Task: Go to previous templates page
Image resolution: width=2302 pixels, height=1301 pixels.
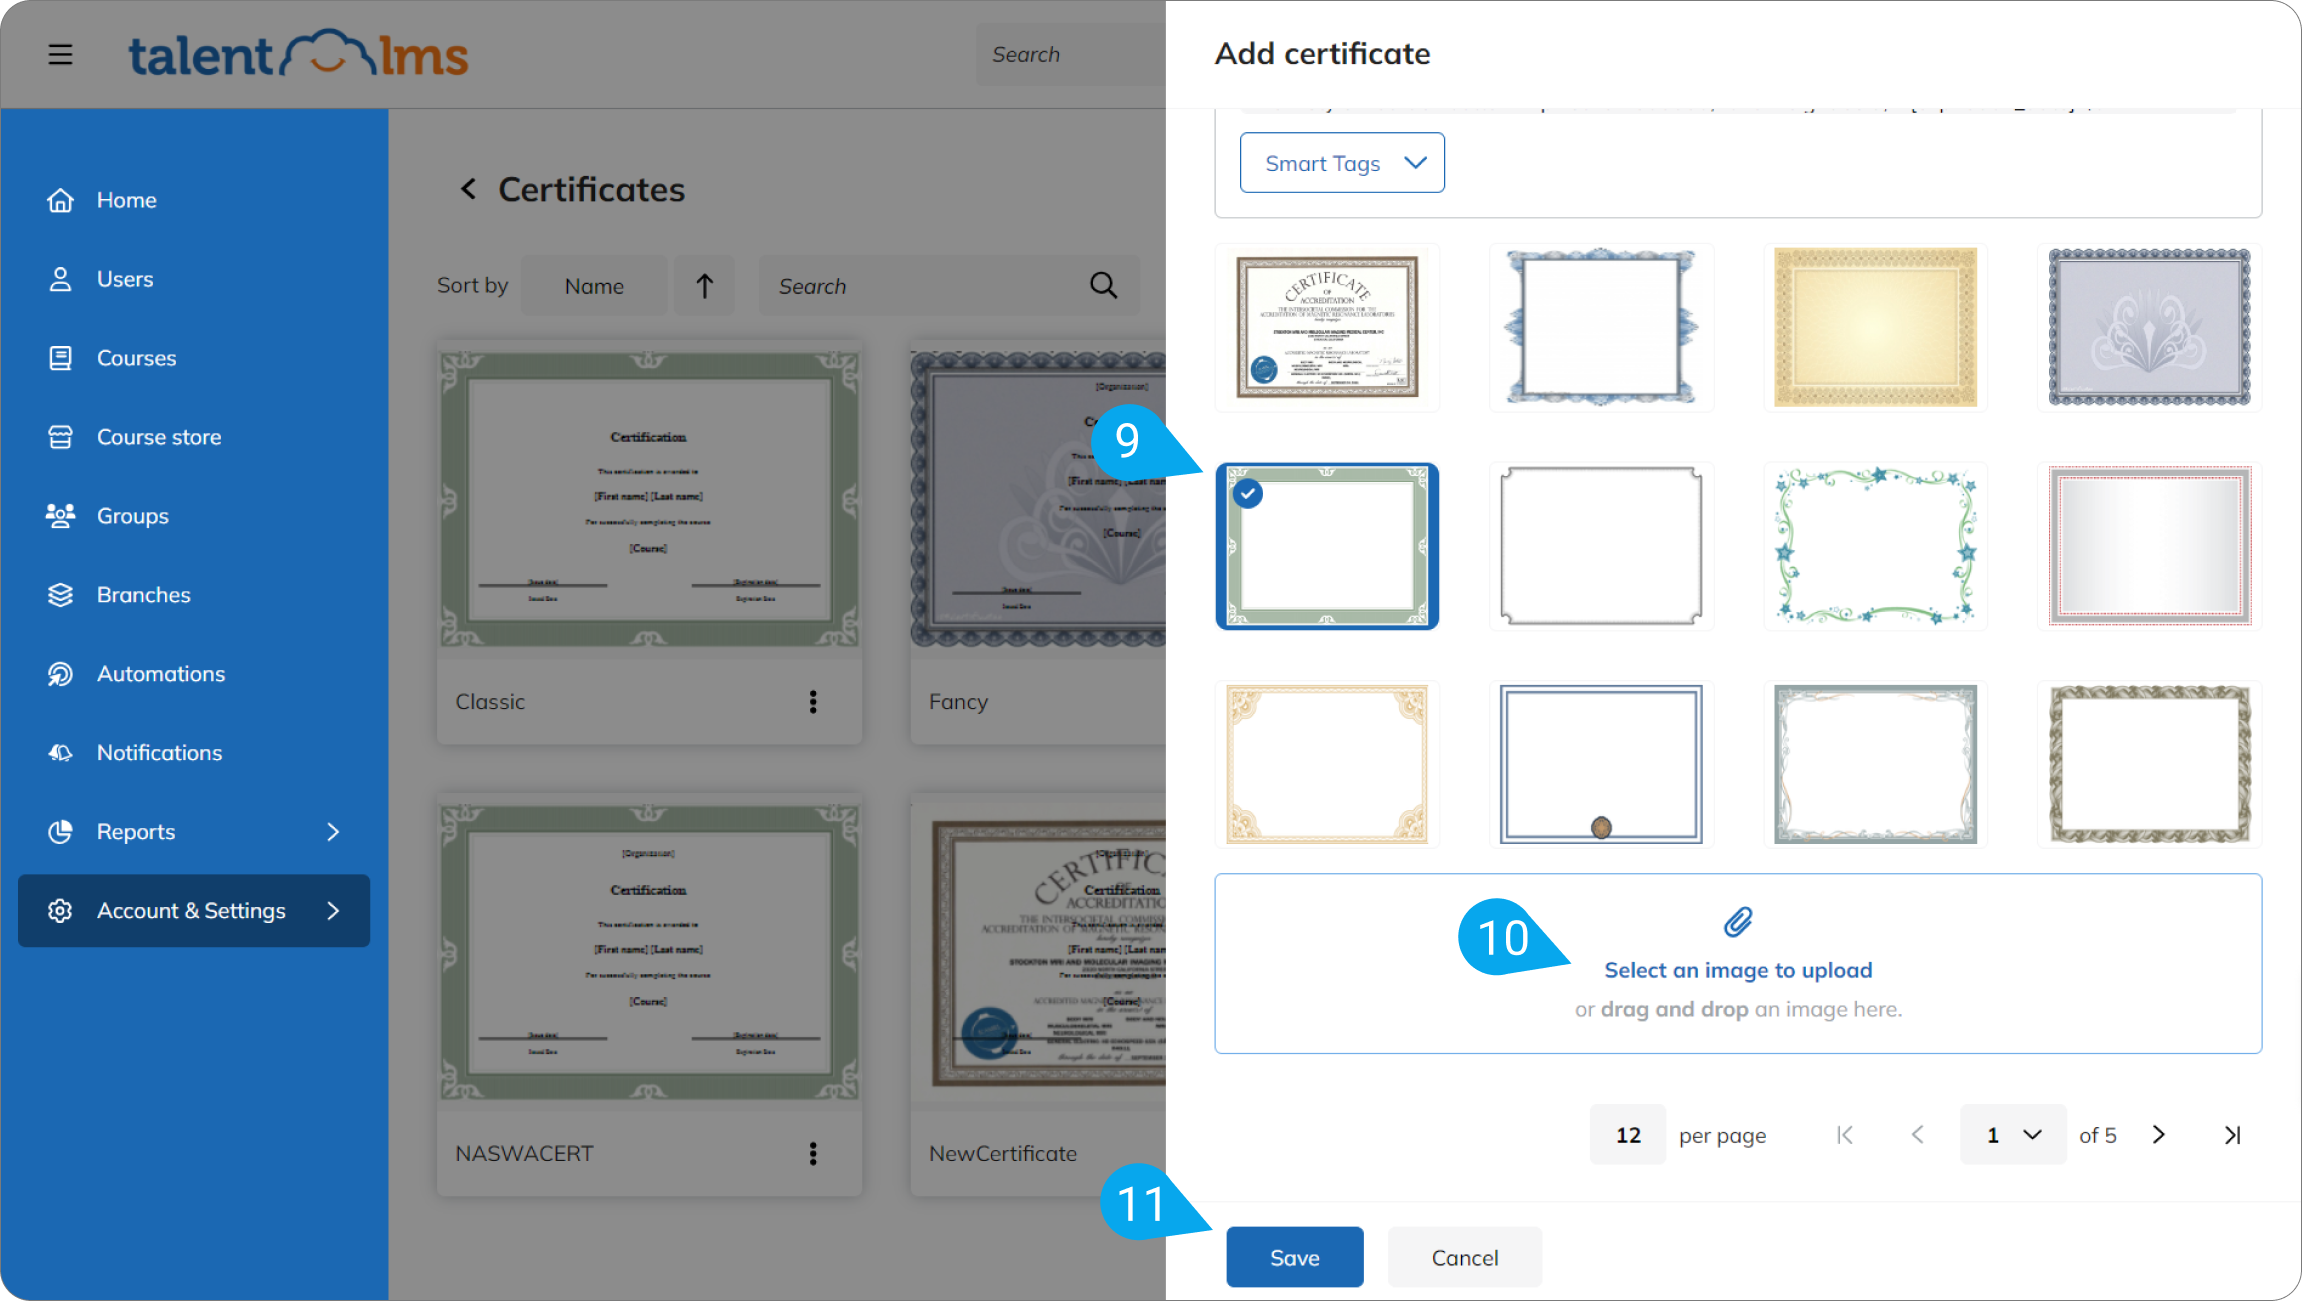Action: click(x=1917, y=1135)
